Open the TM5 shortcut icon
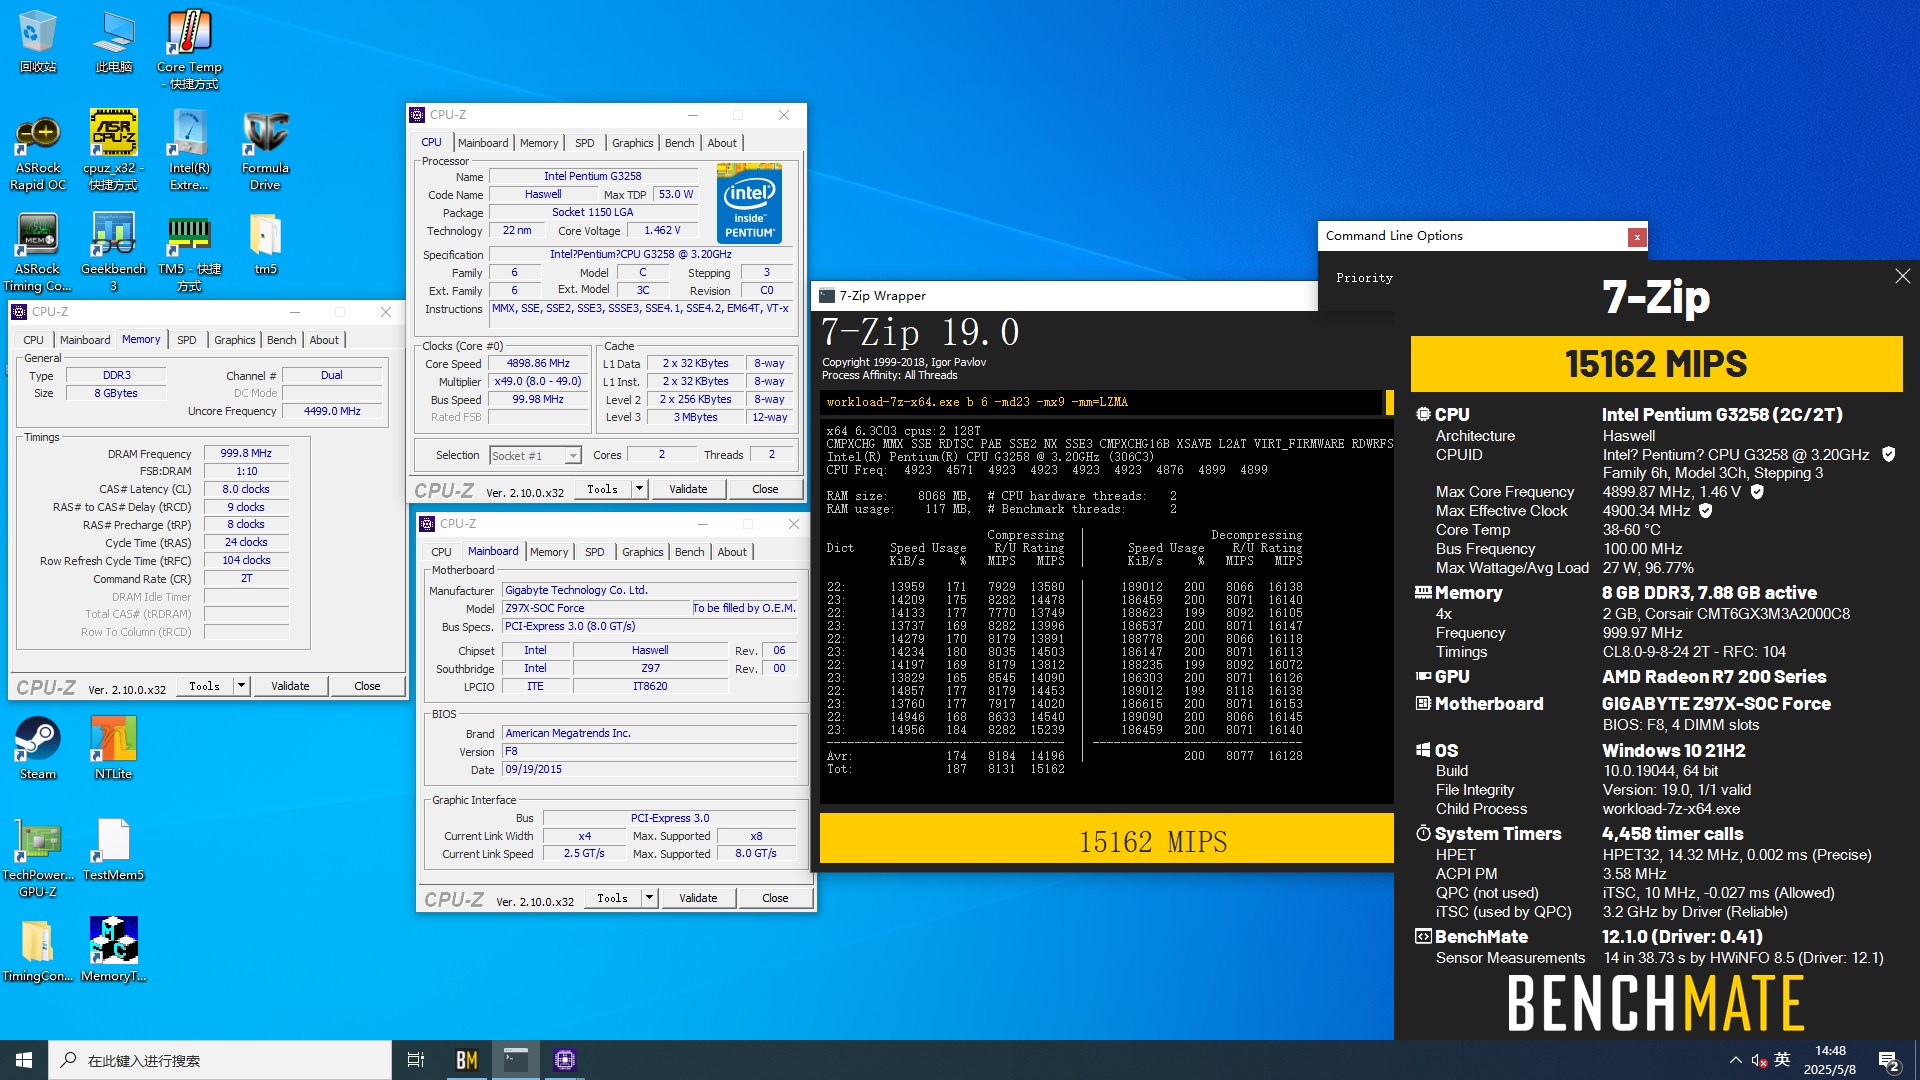1920x1080 pixels. click(x=189, y=252)
